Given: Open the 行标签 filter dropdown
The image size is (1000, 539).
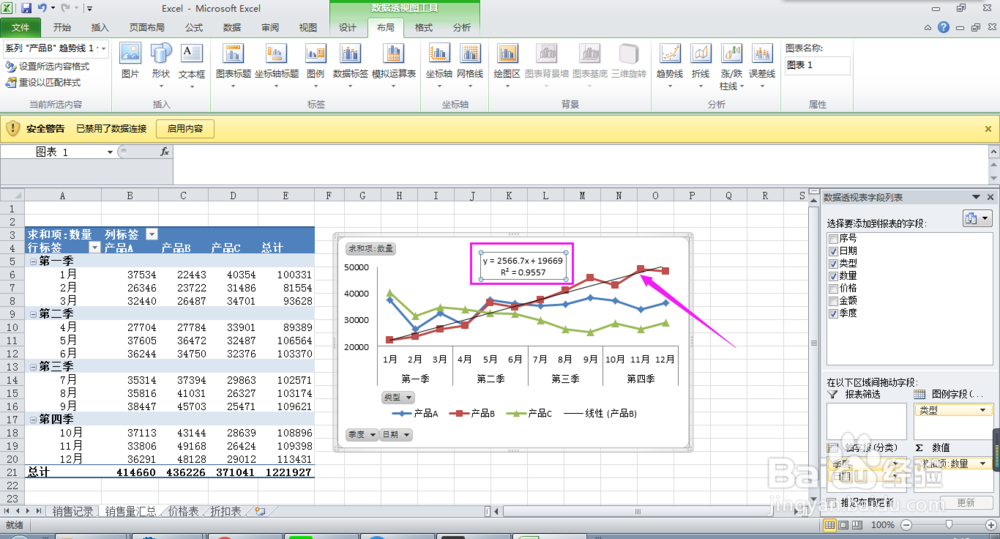Looking at the screenshot, I should pos(94,247).
